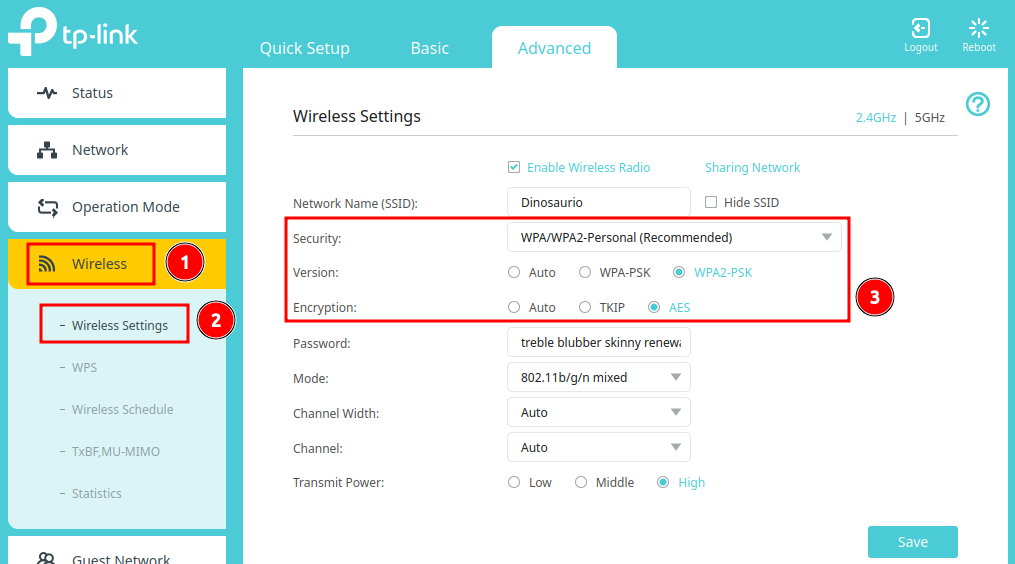The width and height of the screenshot is (1015, 564).
Task: Toggle Enable Wireless Radio checkbox
Action: coord(514,167)
